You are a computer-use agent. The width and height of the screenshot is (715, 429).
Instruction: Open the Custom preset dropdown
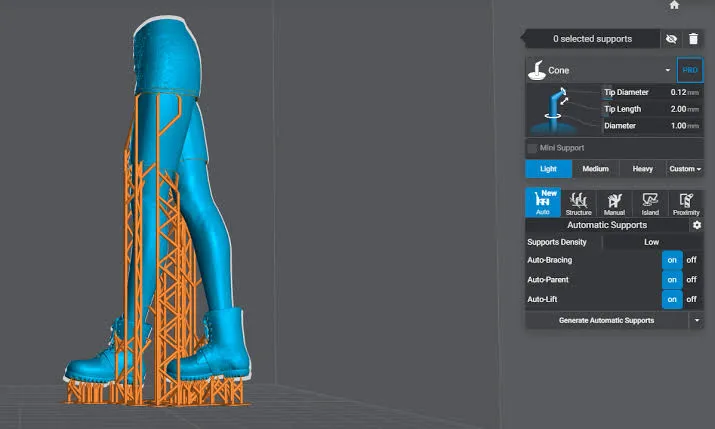pos(685,169)
